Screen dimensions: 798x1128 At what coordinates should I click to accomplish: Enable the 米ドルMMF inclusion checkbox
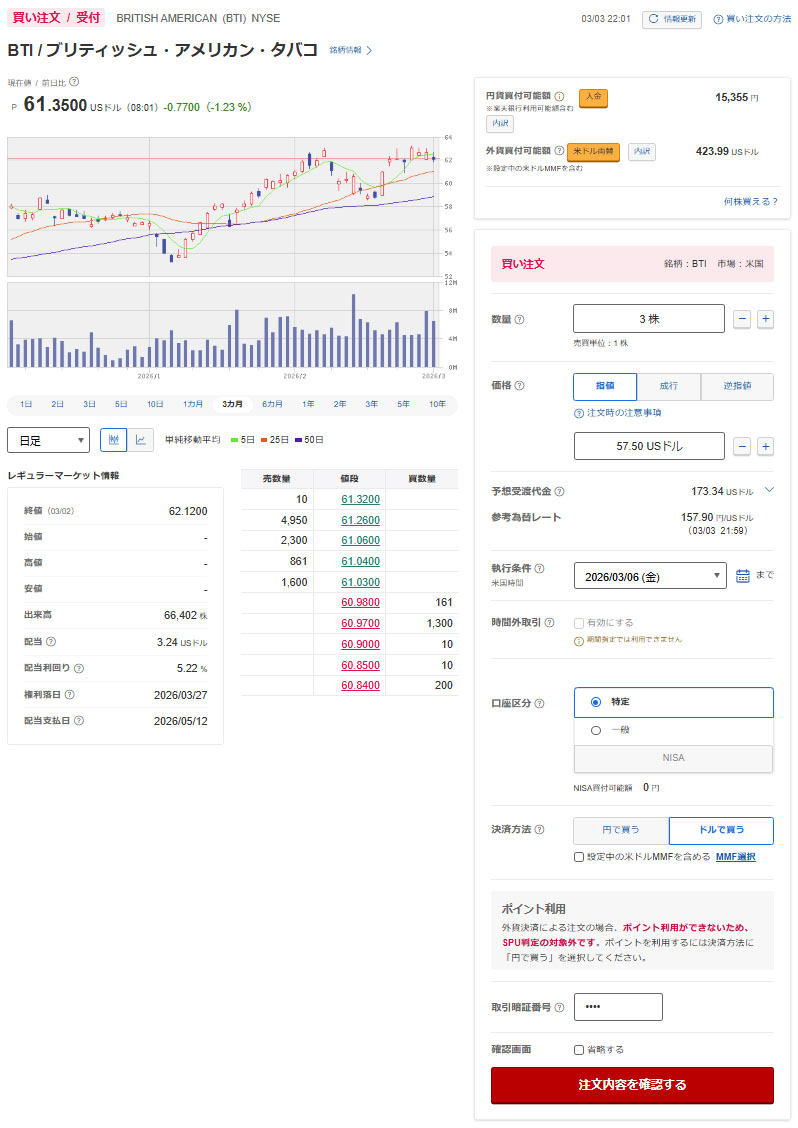(x=579, y=857)
